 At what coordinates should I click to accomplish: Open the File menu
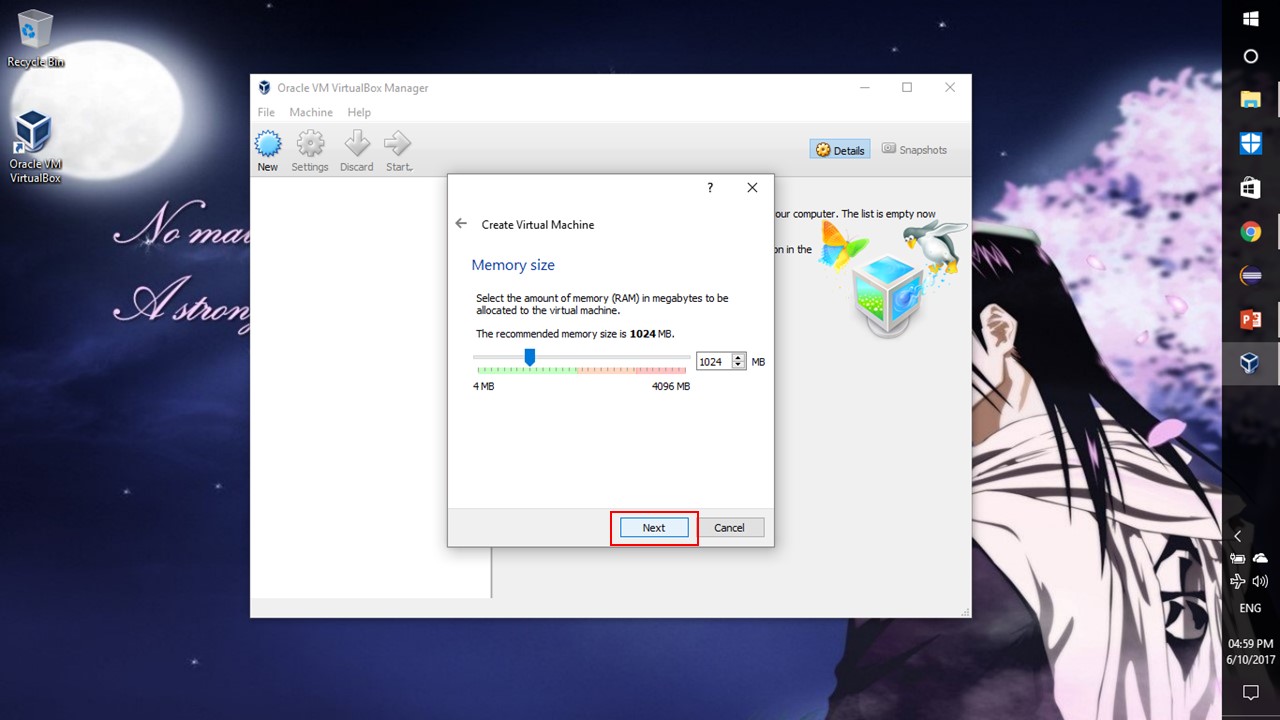tap(266, 112)
